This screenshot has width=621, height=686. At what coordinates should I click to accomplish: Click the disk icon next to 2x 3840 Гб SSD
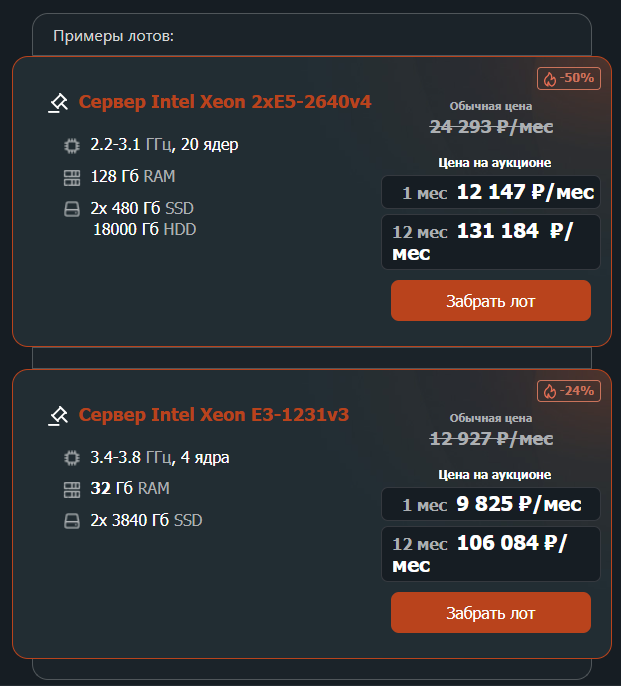click(x=71, y=521)
